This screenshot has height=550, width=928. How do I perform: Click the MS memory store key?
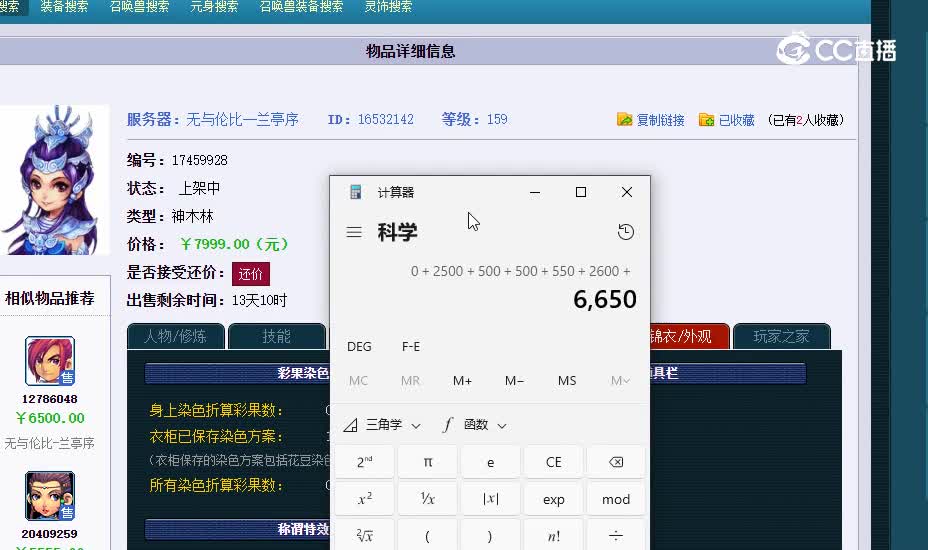point(566,381)
